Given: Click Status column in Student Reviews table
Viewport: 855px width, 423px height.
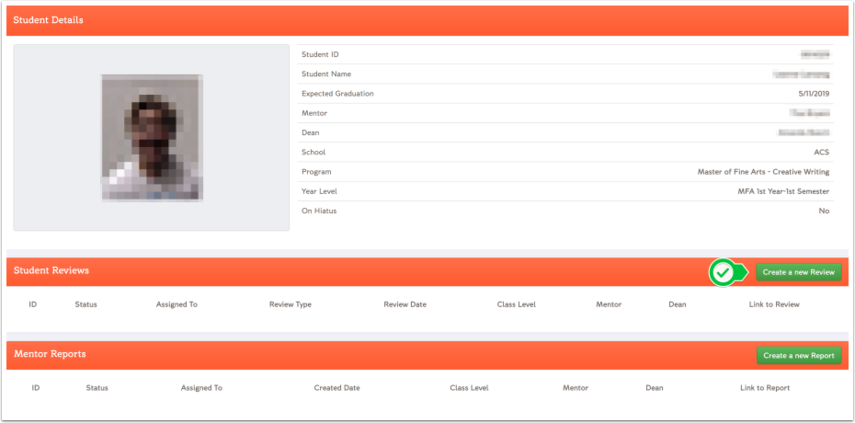Looking at the screenshot, I should (x=86, y=304).
